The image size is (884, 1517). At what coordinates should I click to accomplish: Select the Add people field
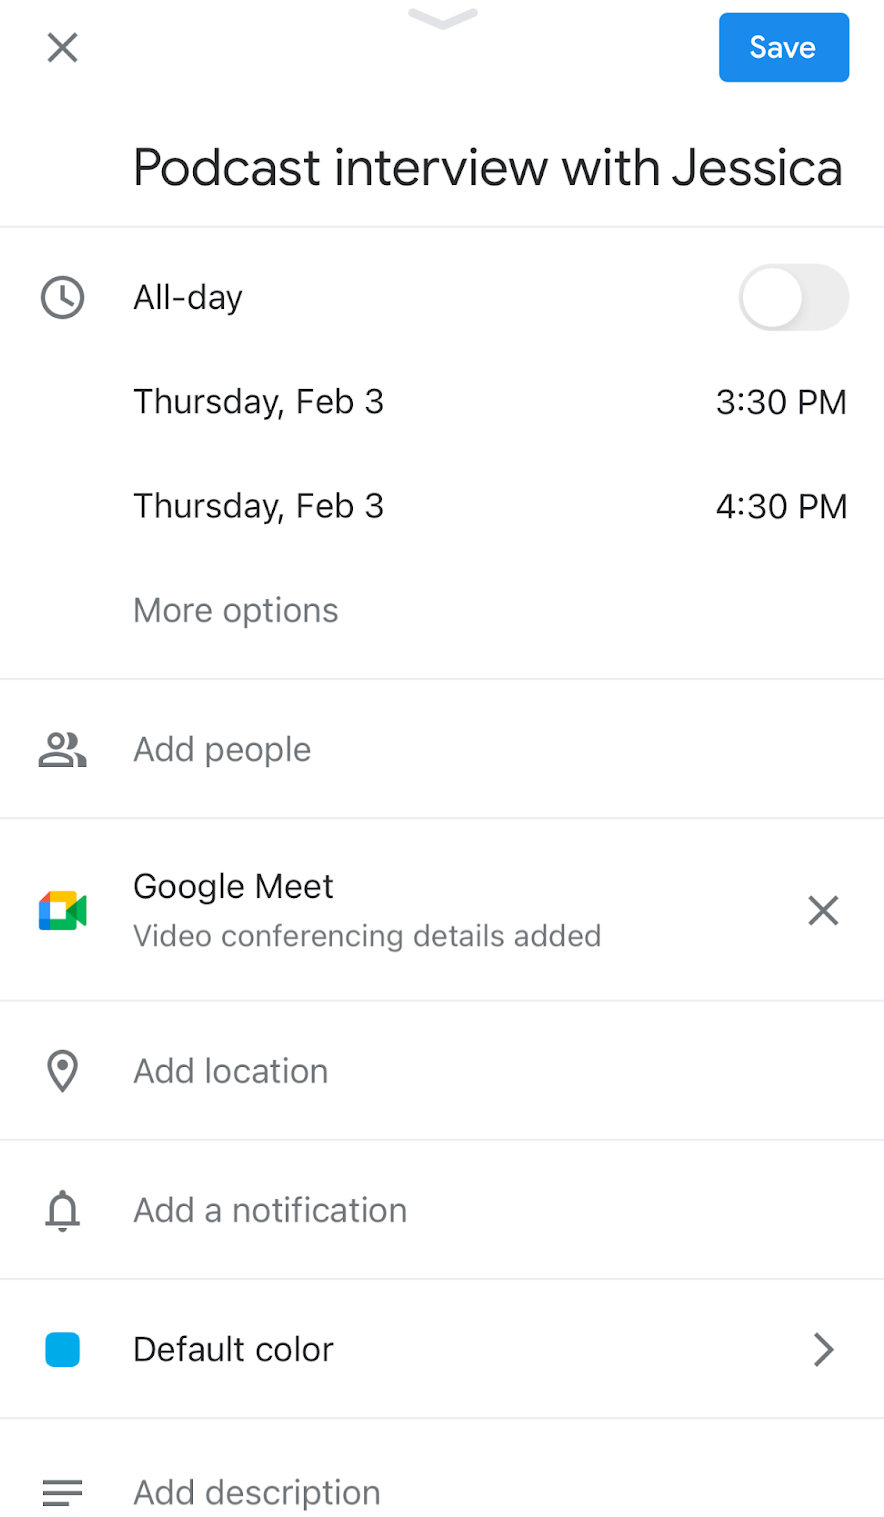222,749
